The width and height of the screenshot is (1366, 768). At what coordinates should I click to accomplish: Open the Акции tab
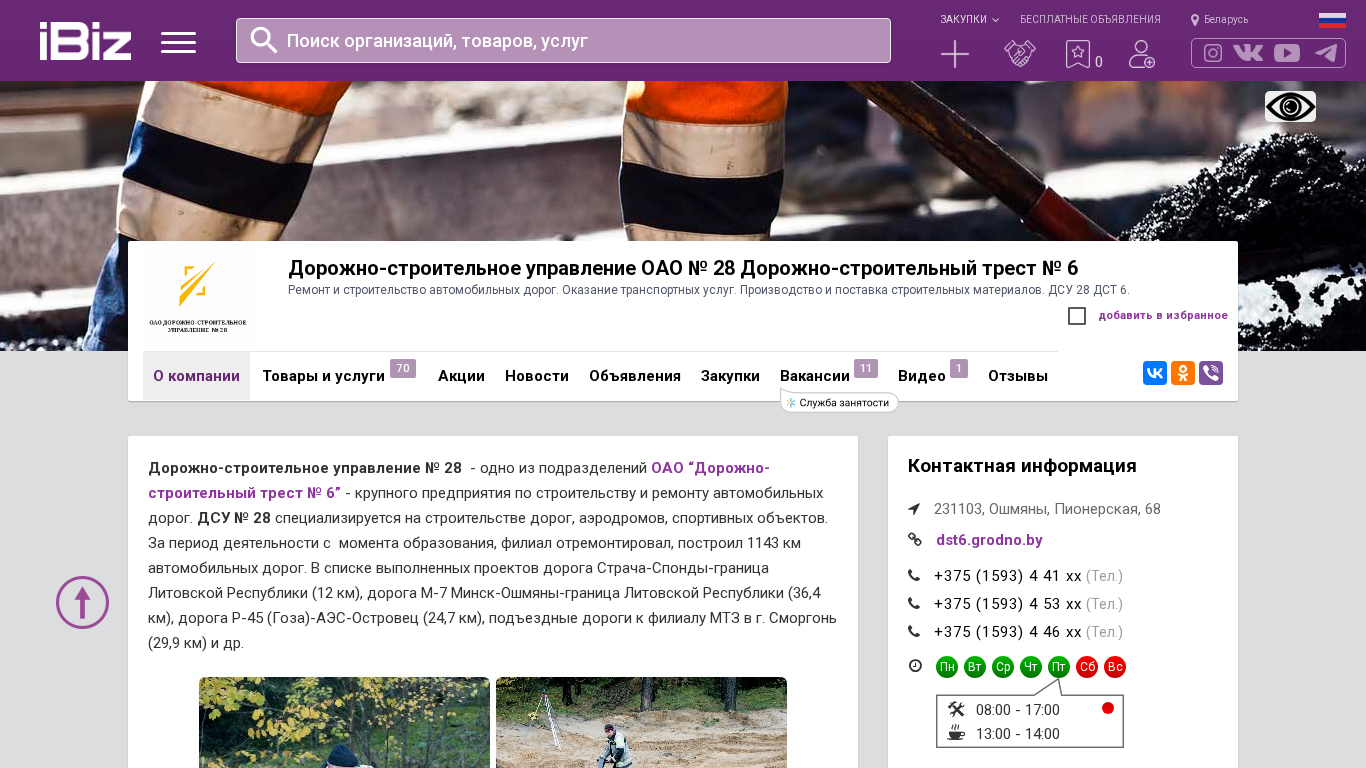coord(461,376)
